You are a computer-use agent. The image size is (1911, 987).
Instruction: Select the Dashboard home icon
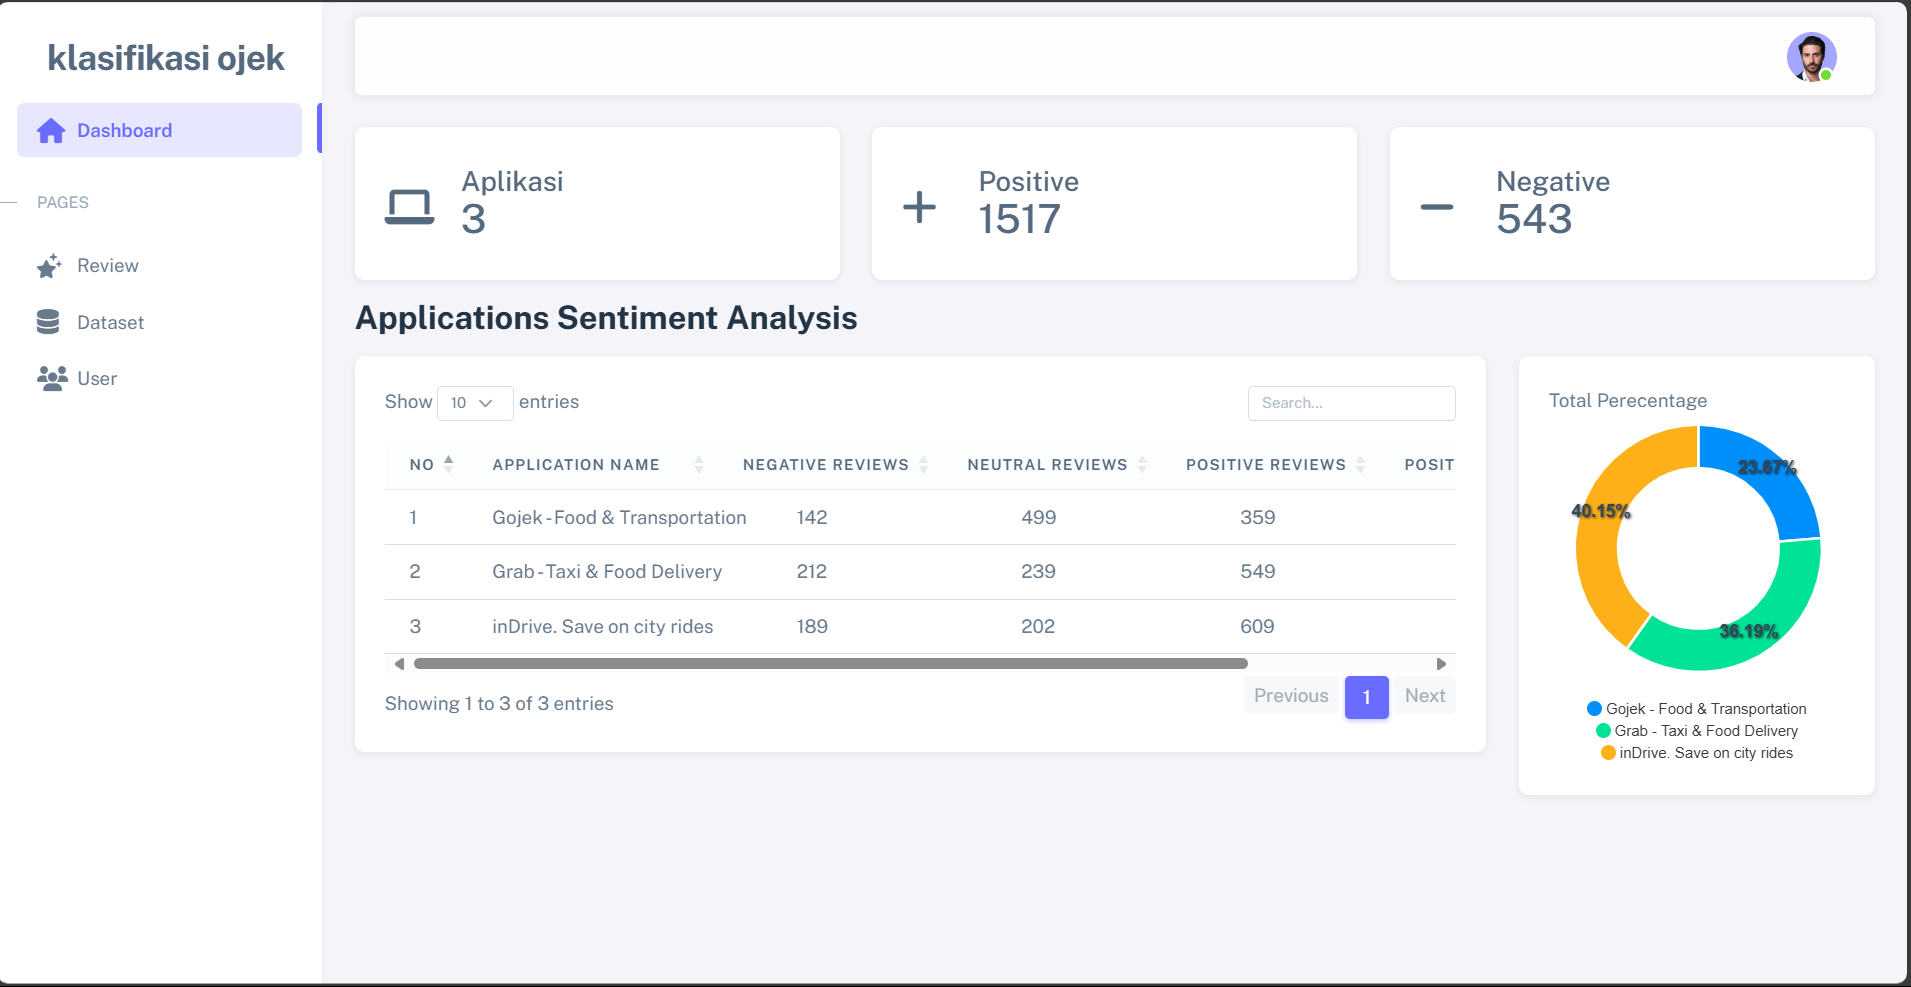49,130
